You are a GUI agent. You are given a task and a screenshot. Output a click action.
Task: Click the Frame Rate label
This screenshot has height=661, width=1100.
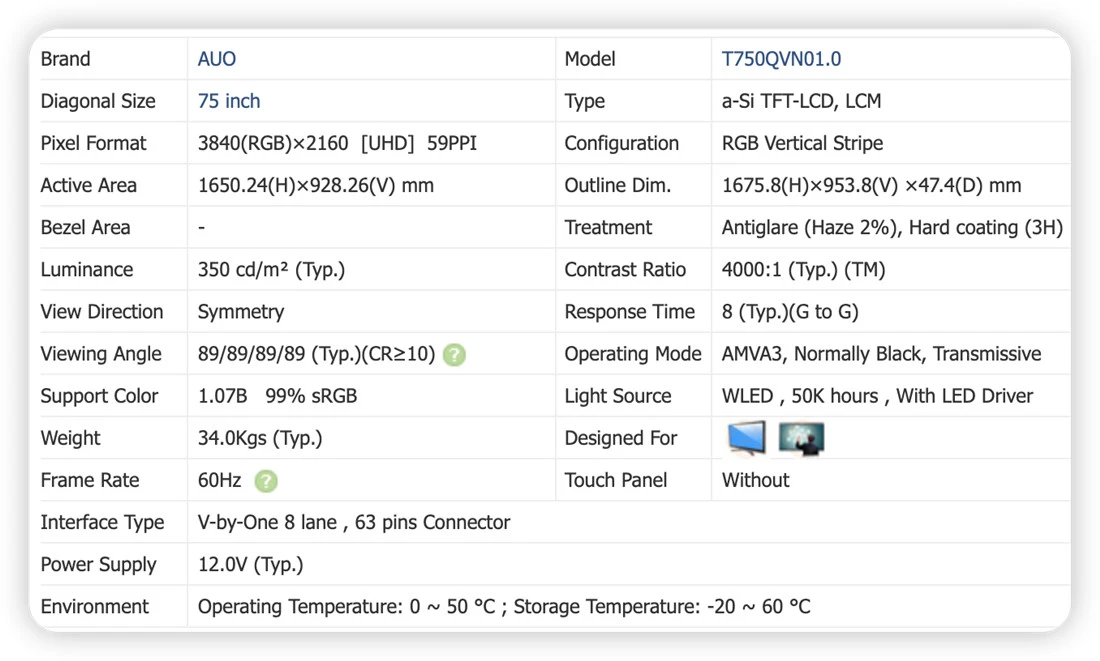click(x=90, y=480)
